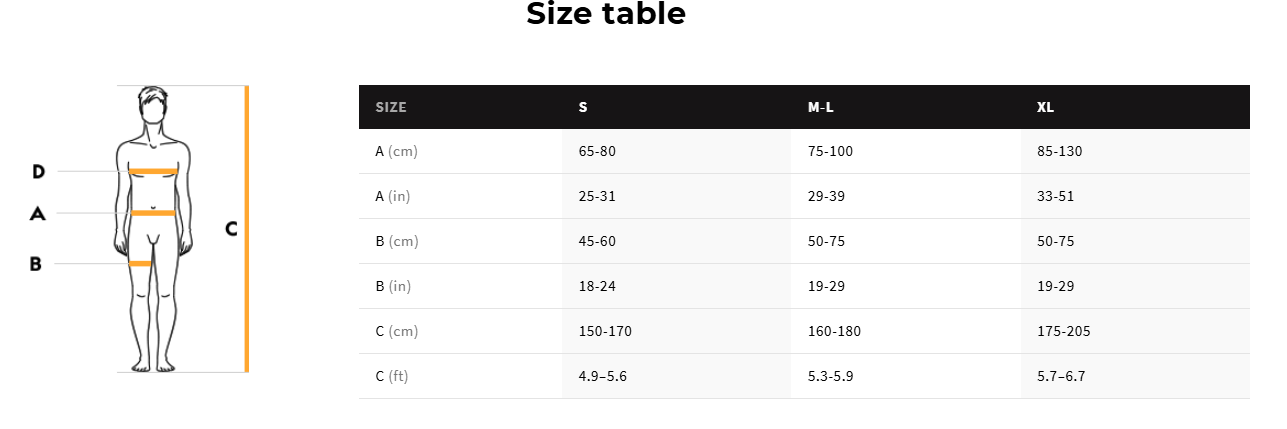Click the 65-80 cell for size S
The height and width of the screenshot is (429, 1287).
click(x=597, y=152)
